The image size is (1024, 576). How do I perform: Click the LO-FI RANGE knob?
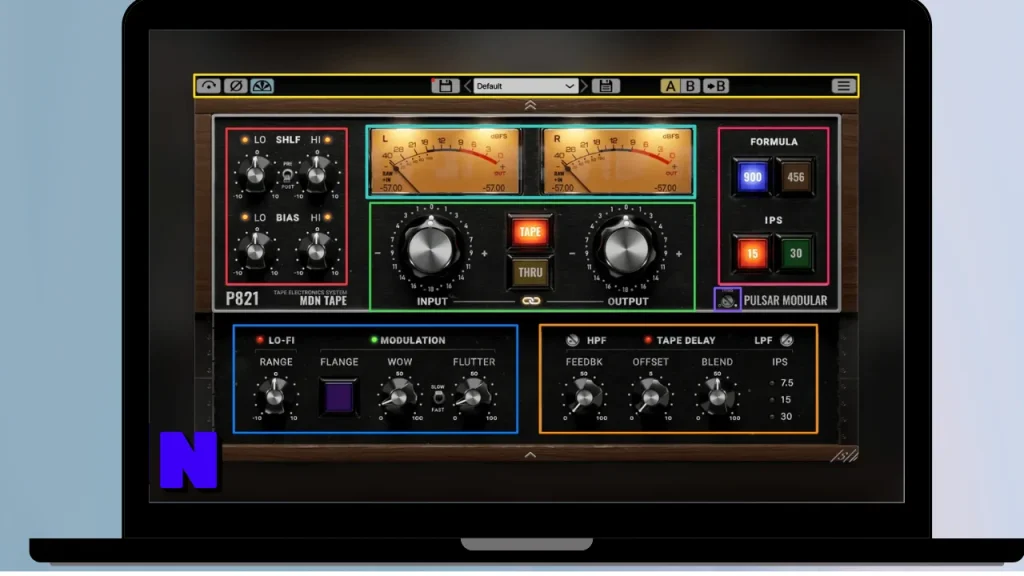point(275,396)
